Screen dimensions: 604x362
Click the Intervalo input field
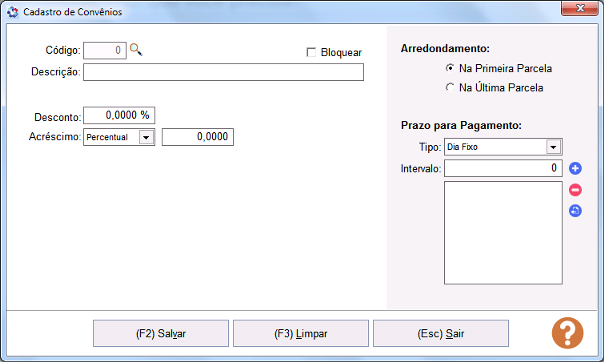pos(503,168)
